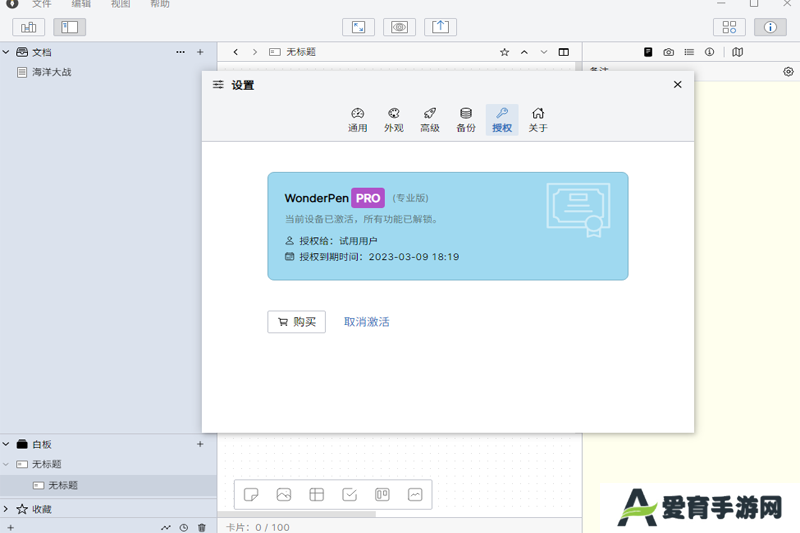Jump to next item with down chevron

click(544, 52)
